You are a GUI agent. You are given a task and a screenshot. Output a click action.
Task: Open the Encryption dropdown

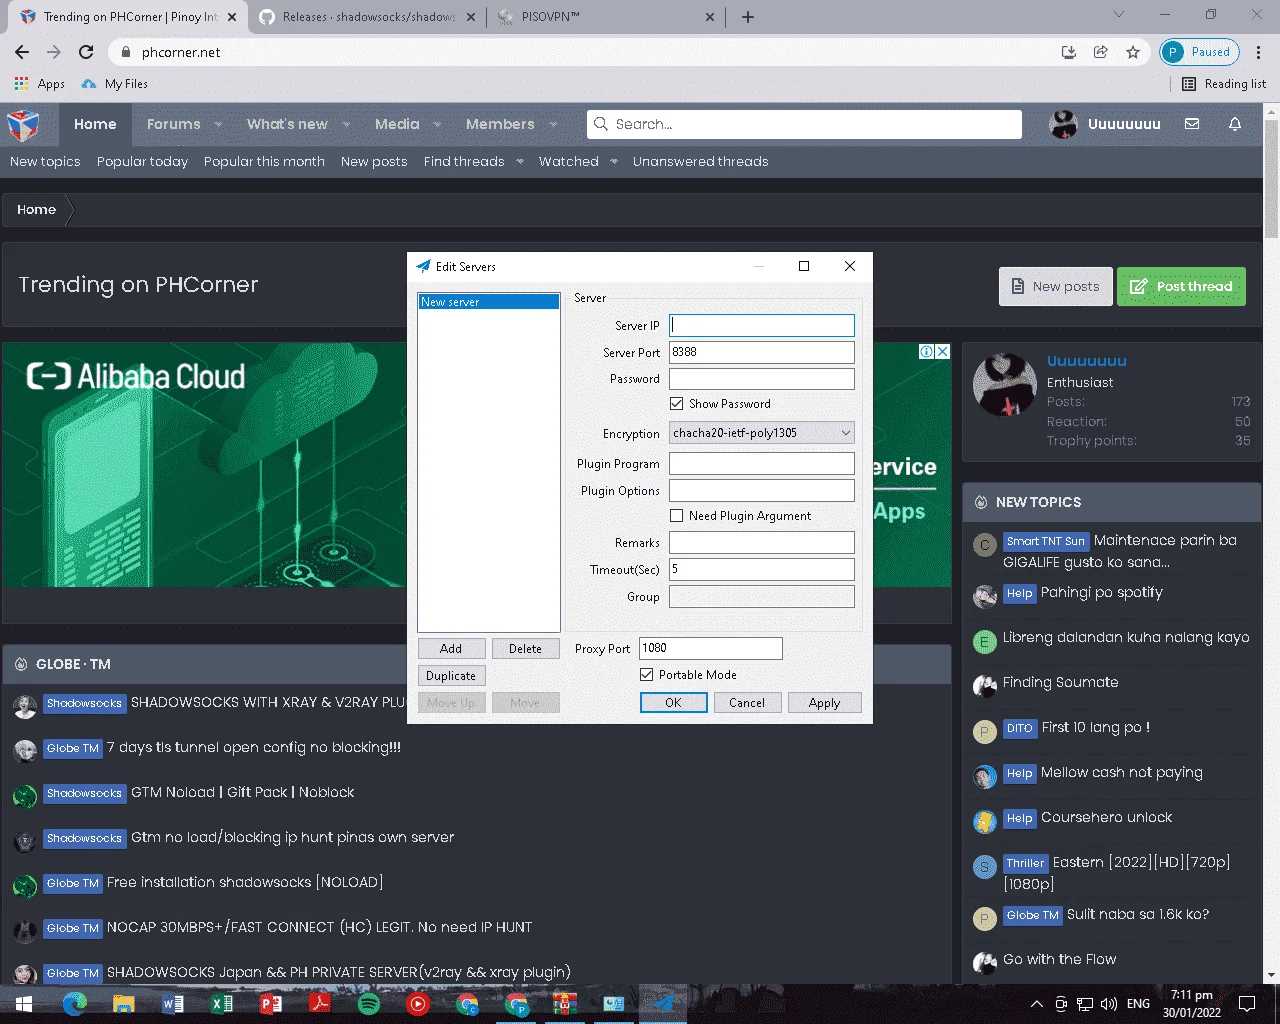tap(762, 433)
